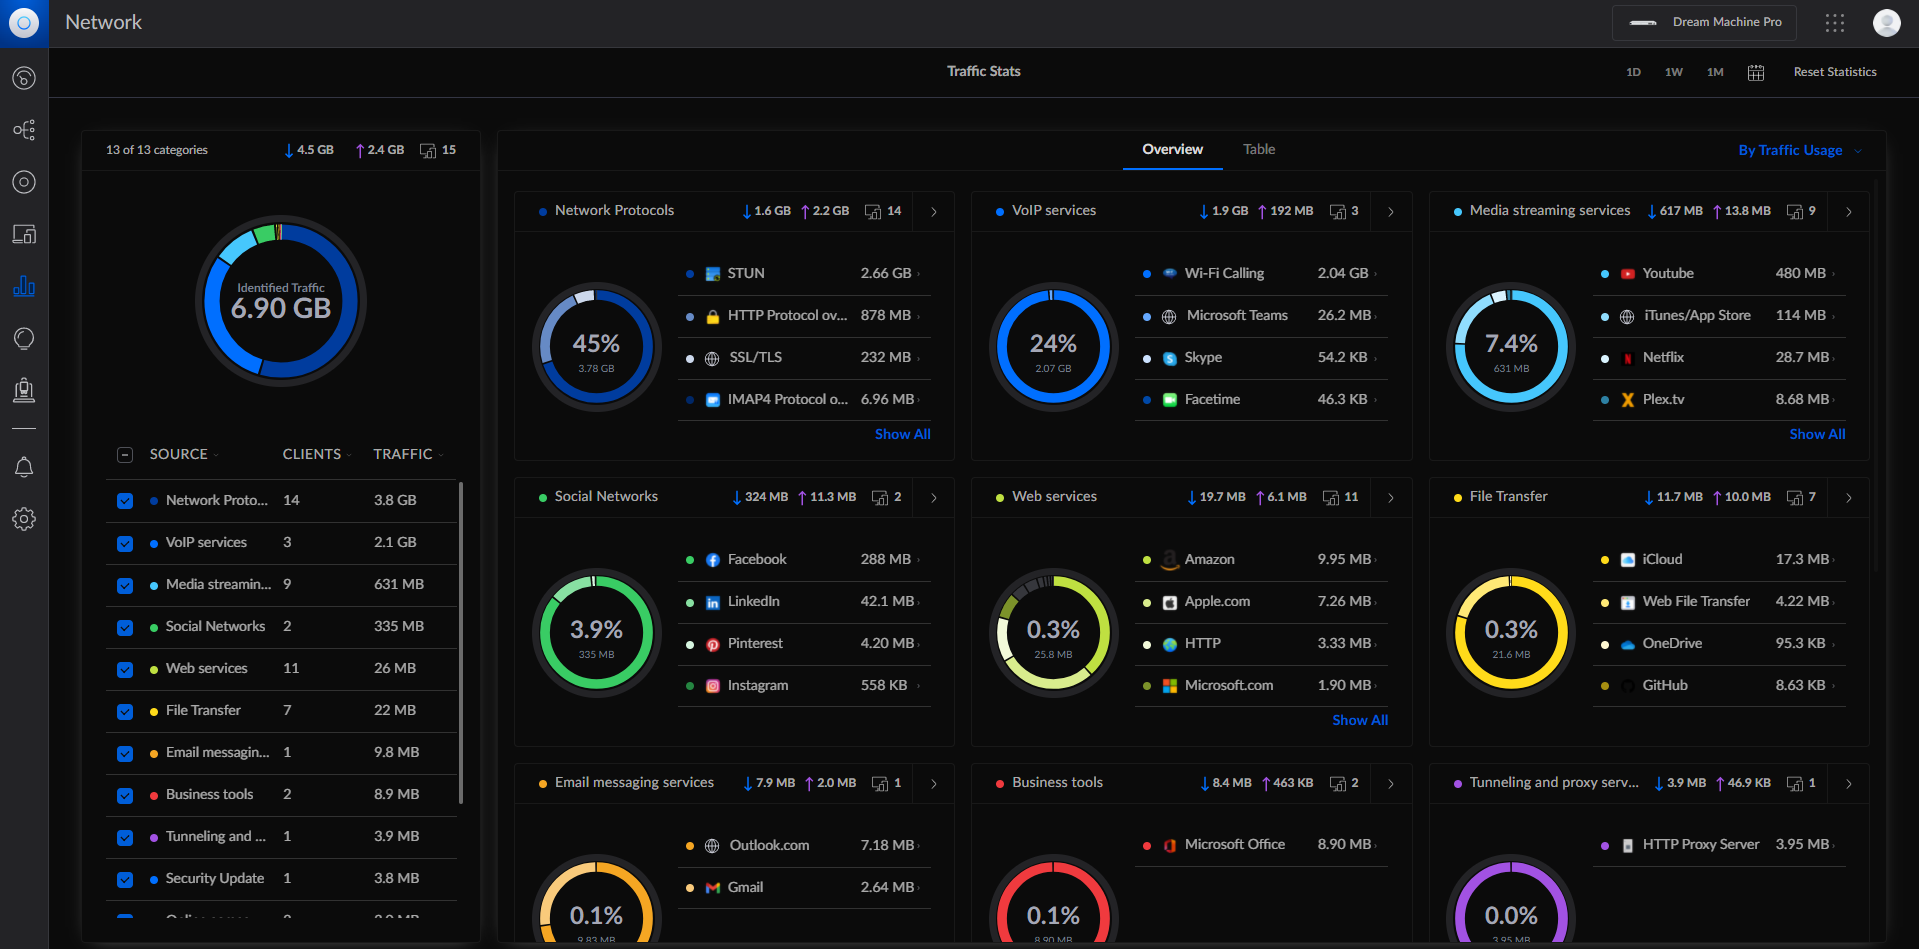
Task: Show All in Network Protocols card
Action: coord(902,434)
